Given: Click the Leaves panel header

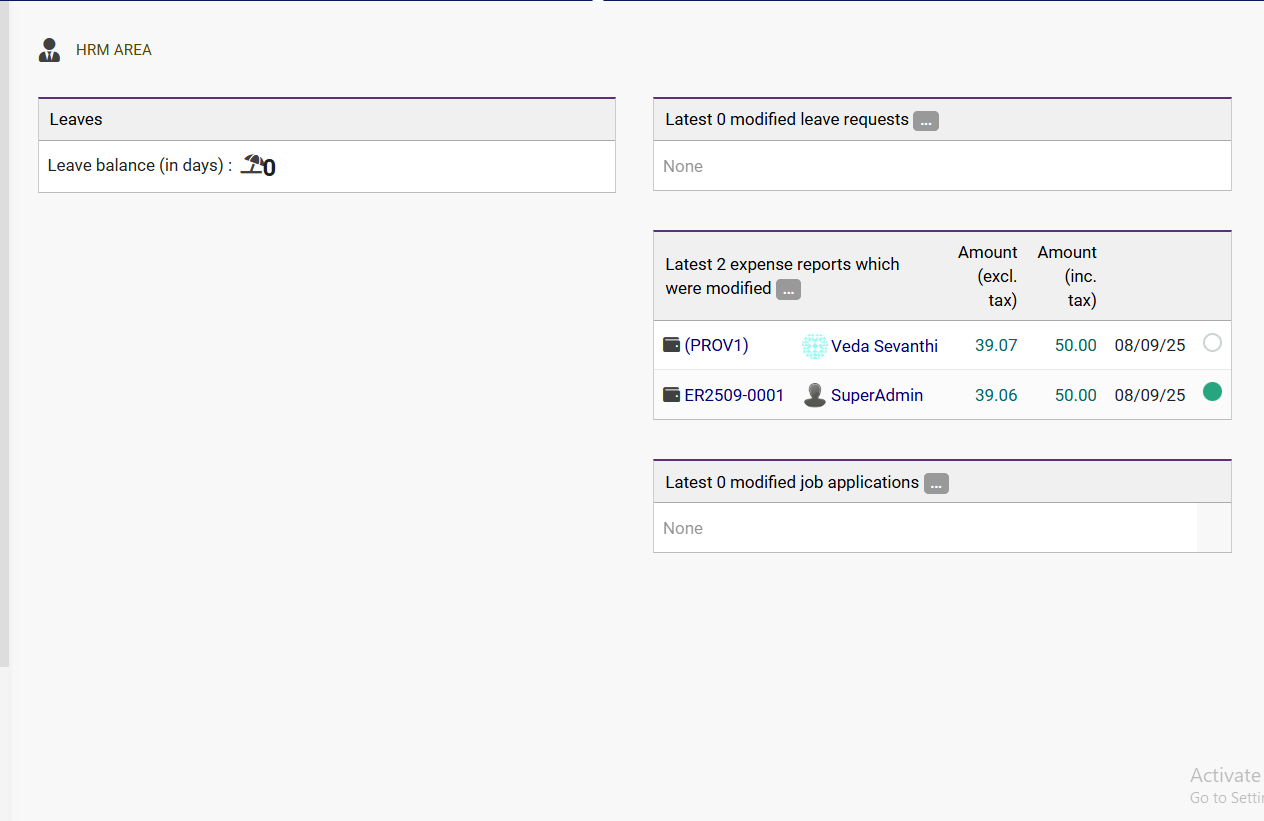Looking at the screenshot, I should pos(76,119).
